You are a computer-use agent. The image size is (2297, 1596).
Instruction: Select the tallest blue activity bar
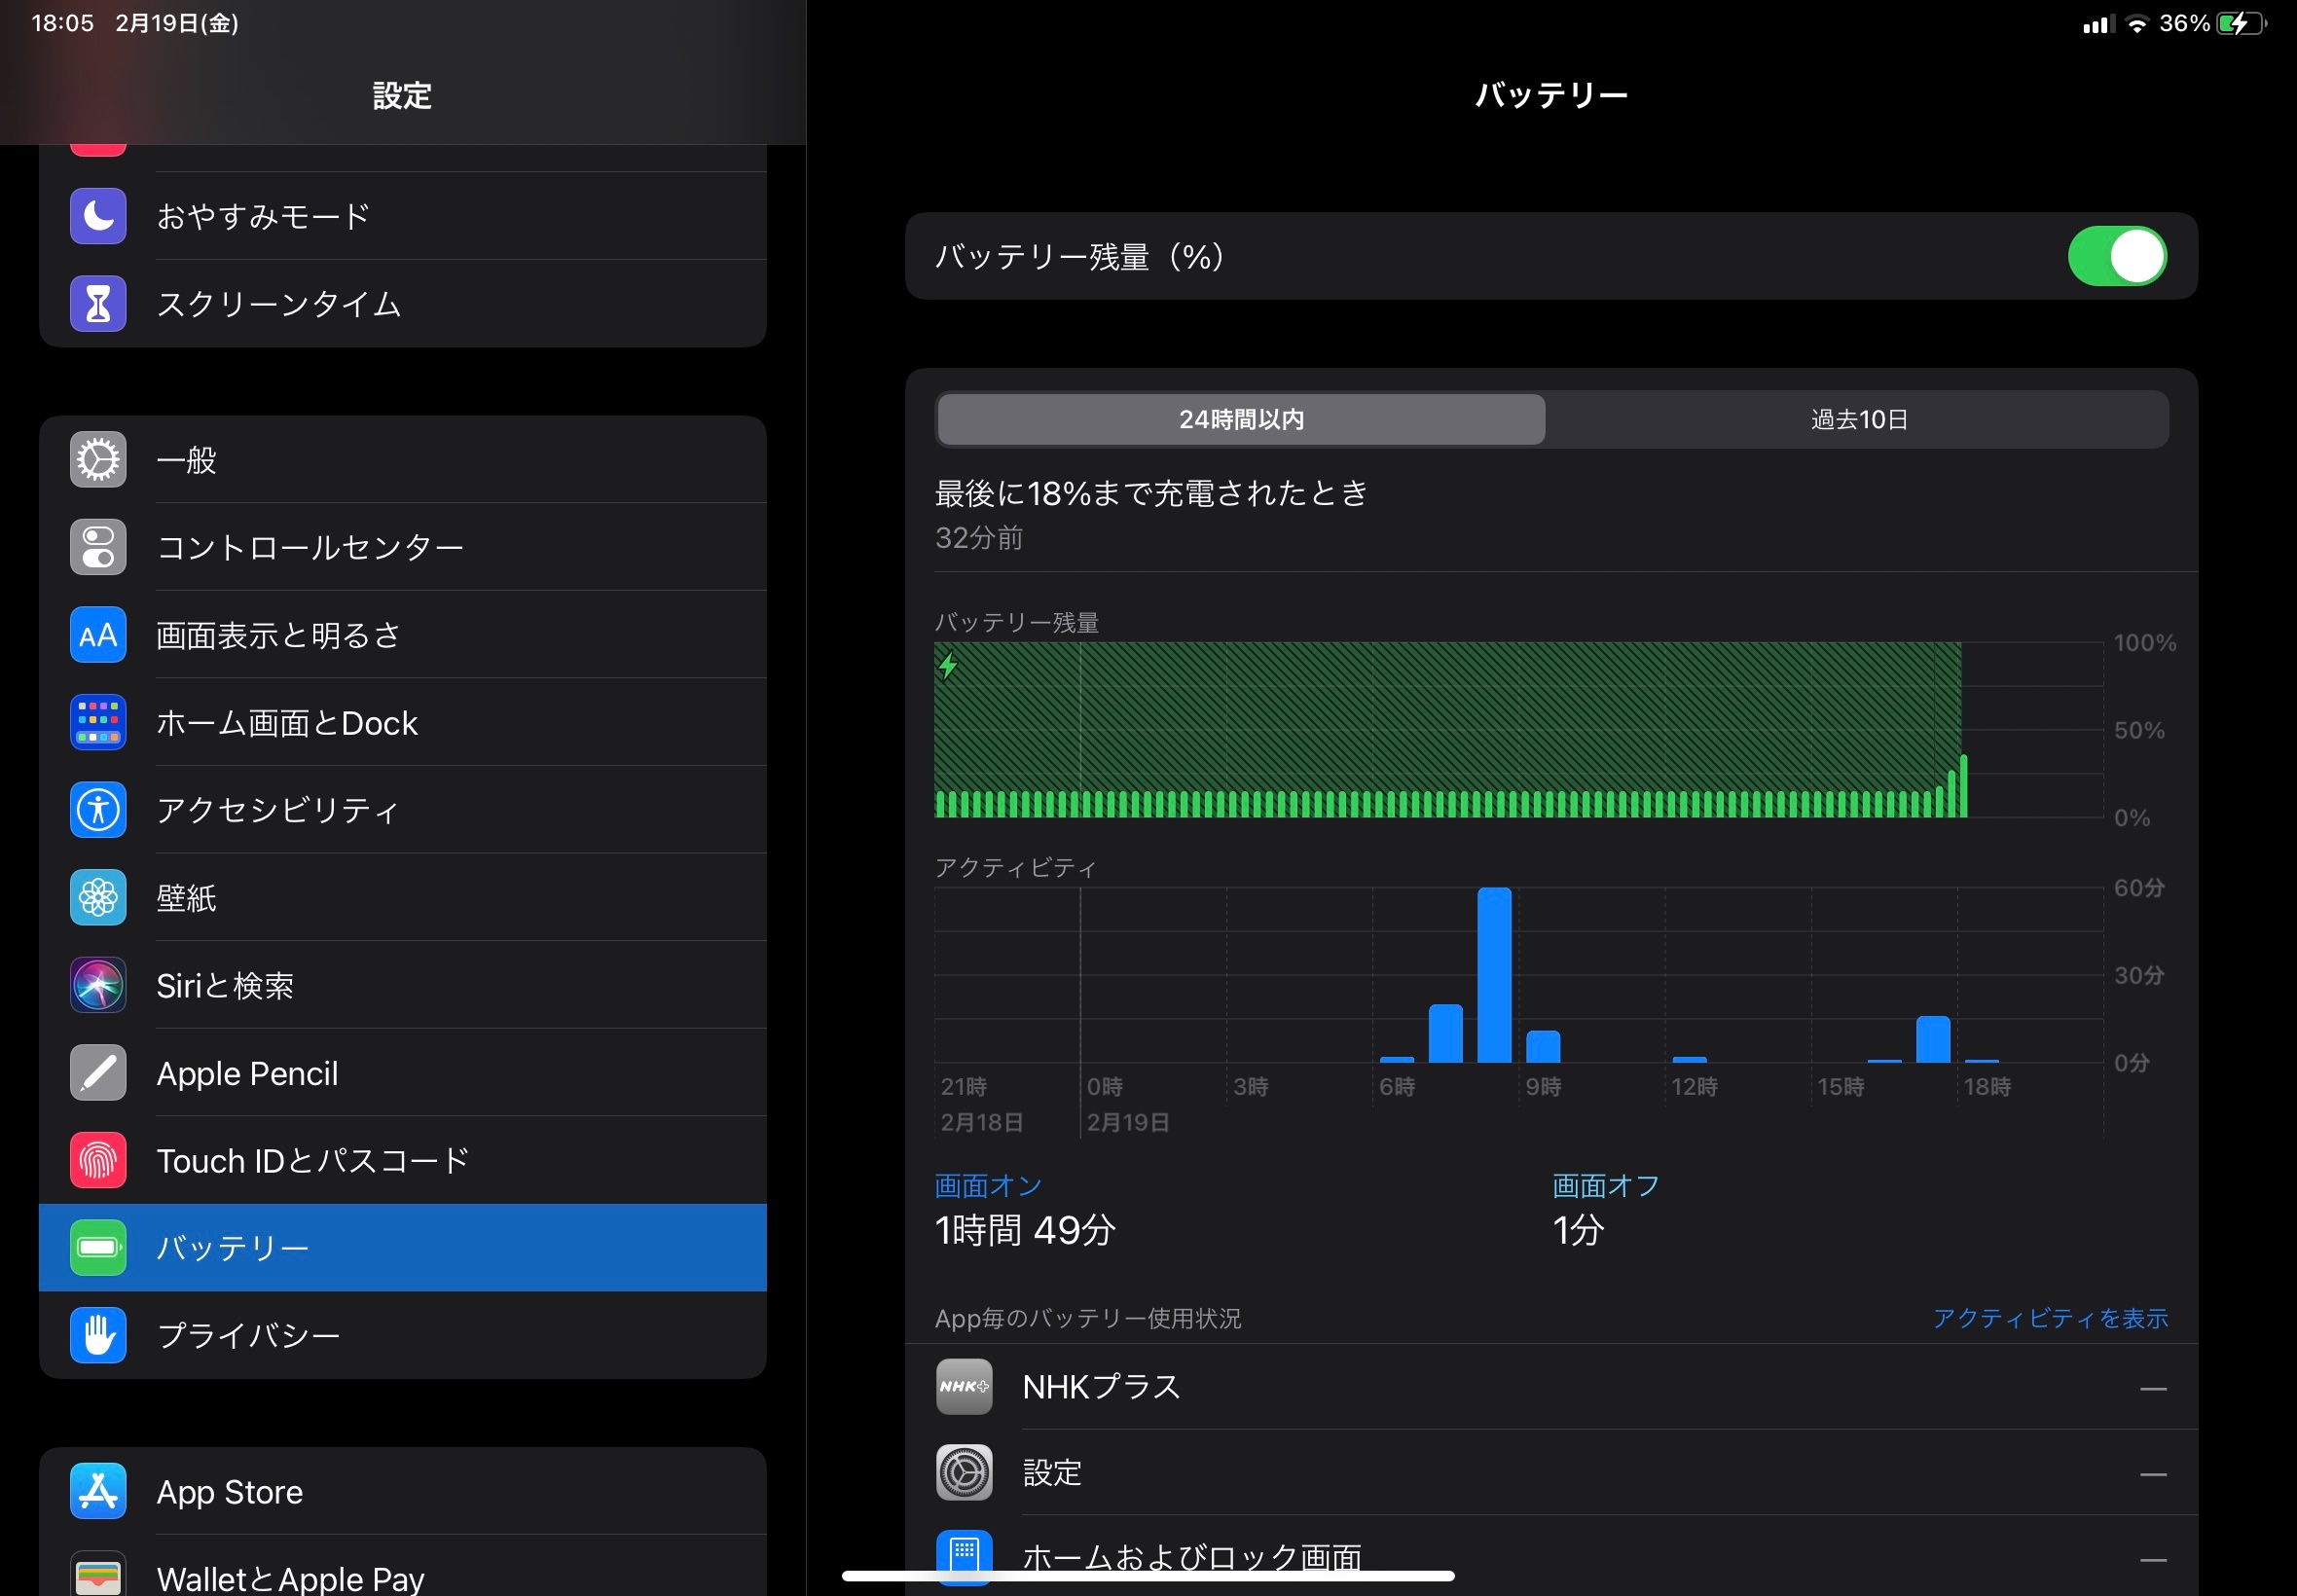1494,975
